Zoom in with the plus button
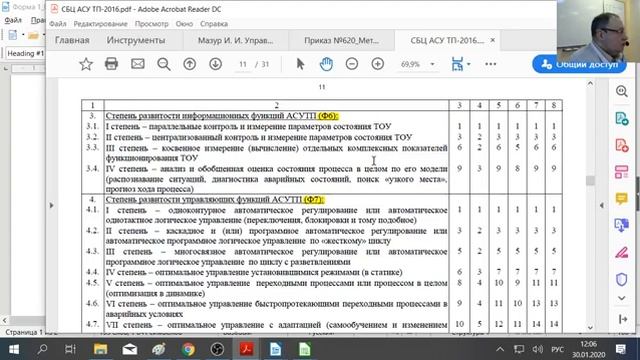Viewport: 640px width, 360px height. pos(378,64)
